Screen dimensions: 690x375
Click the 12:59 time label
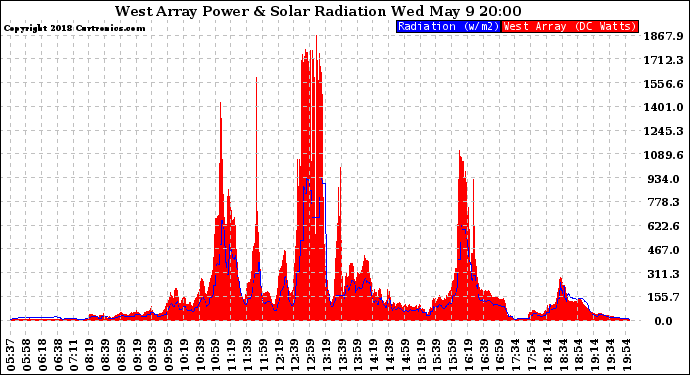pos(311,355)
